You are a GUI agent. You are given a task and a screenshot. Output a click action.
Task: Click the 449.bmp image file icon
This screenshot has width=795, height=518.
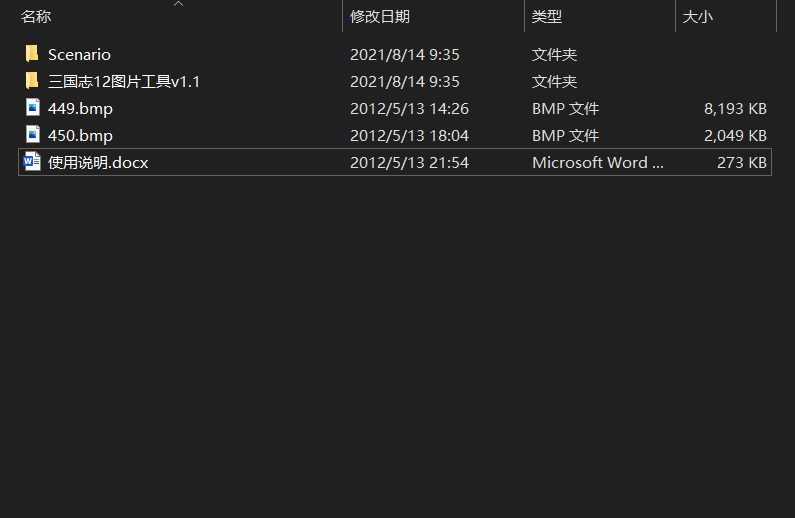click(32, 107)
